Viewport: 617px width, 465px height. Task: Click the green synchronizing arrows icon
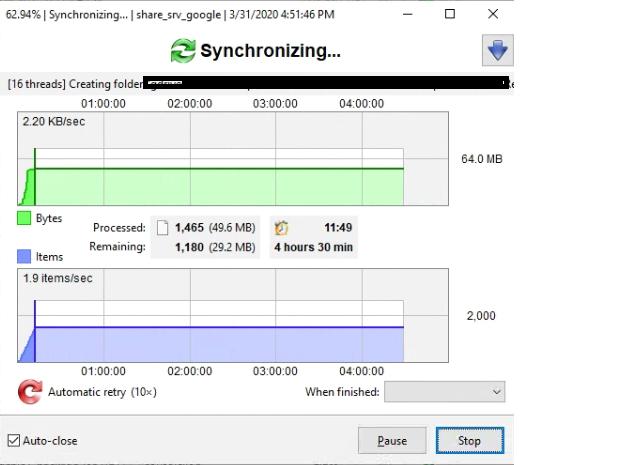[183, 50]
